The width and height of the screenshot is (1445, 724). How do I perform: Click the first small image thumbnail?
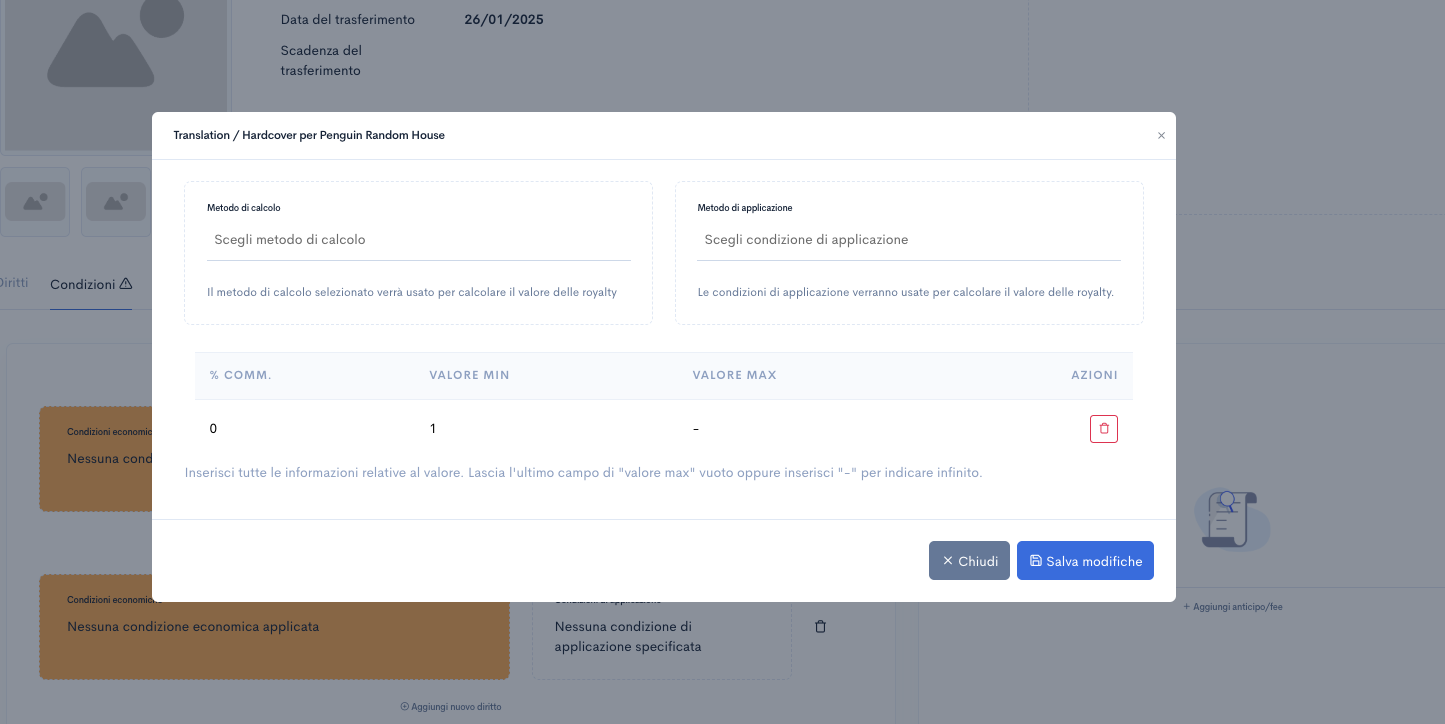pos(35,202)
